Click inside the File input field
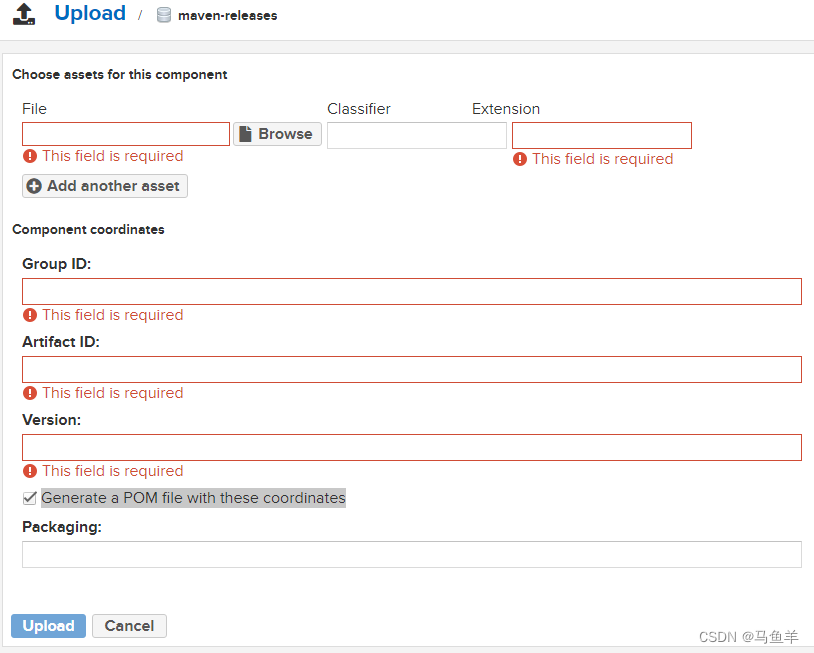 125,133
